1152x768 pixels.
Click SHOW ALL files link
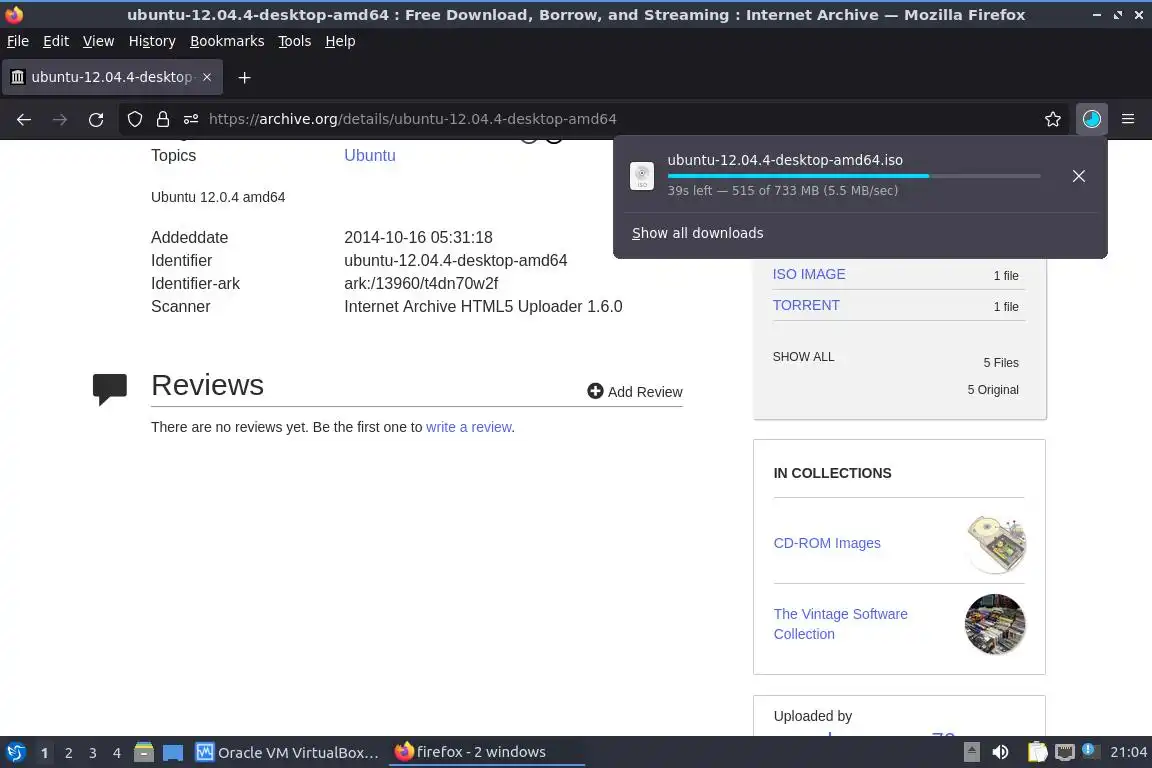pyautogui.click(x=803, y=356)
